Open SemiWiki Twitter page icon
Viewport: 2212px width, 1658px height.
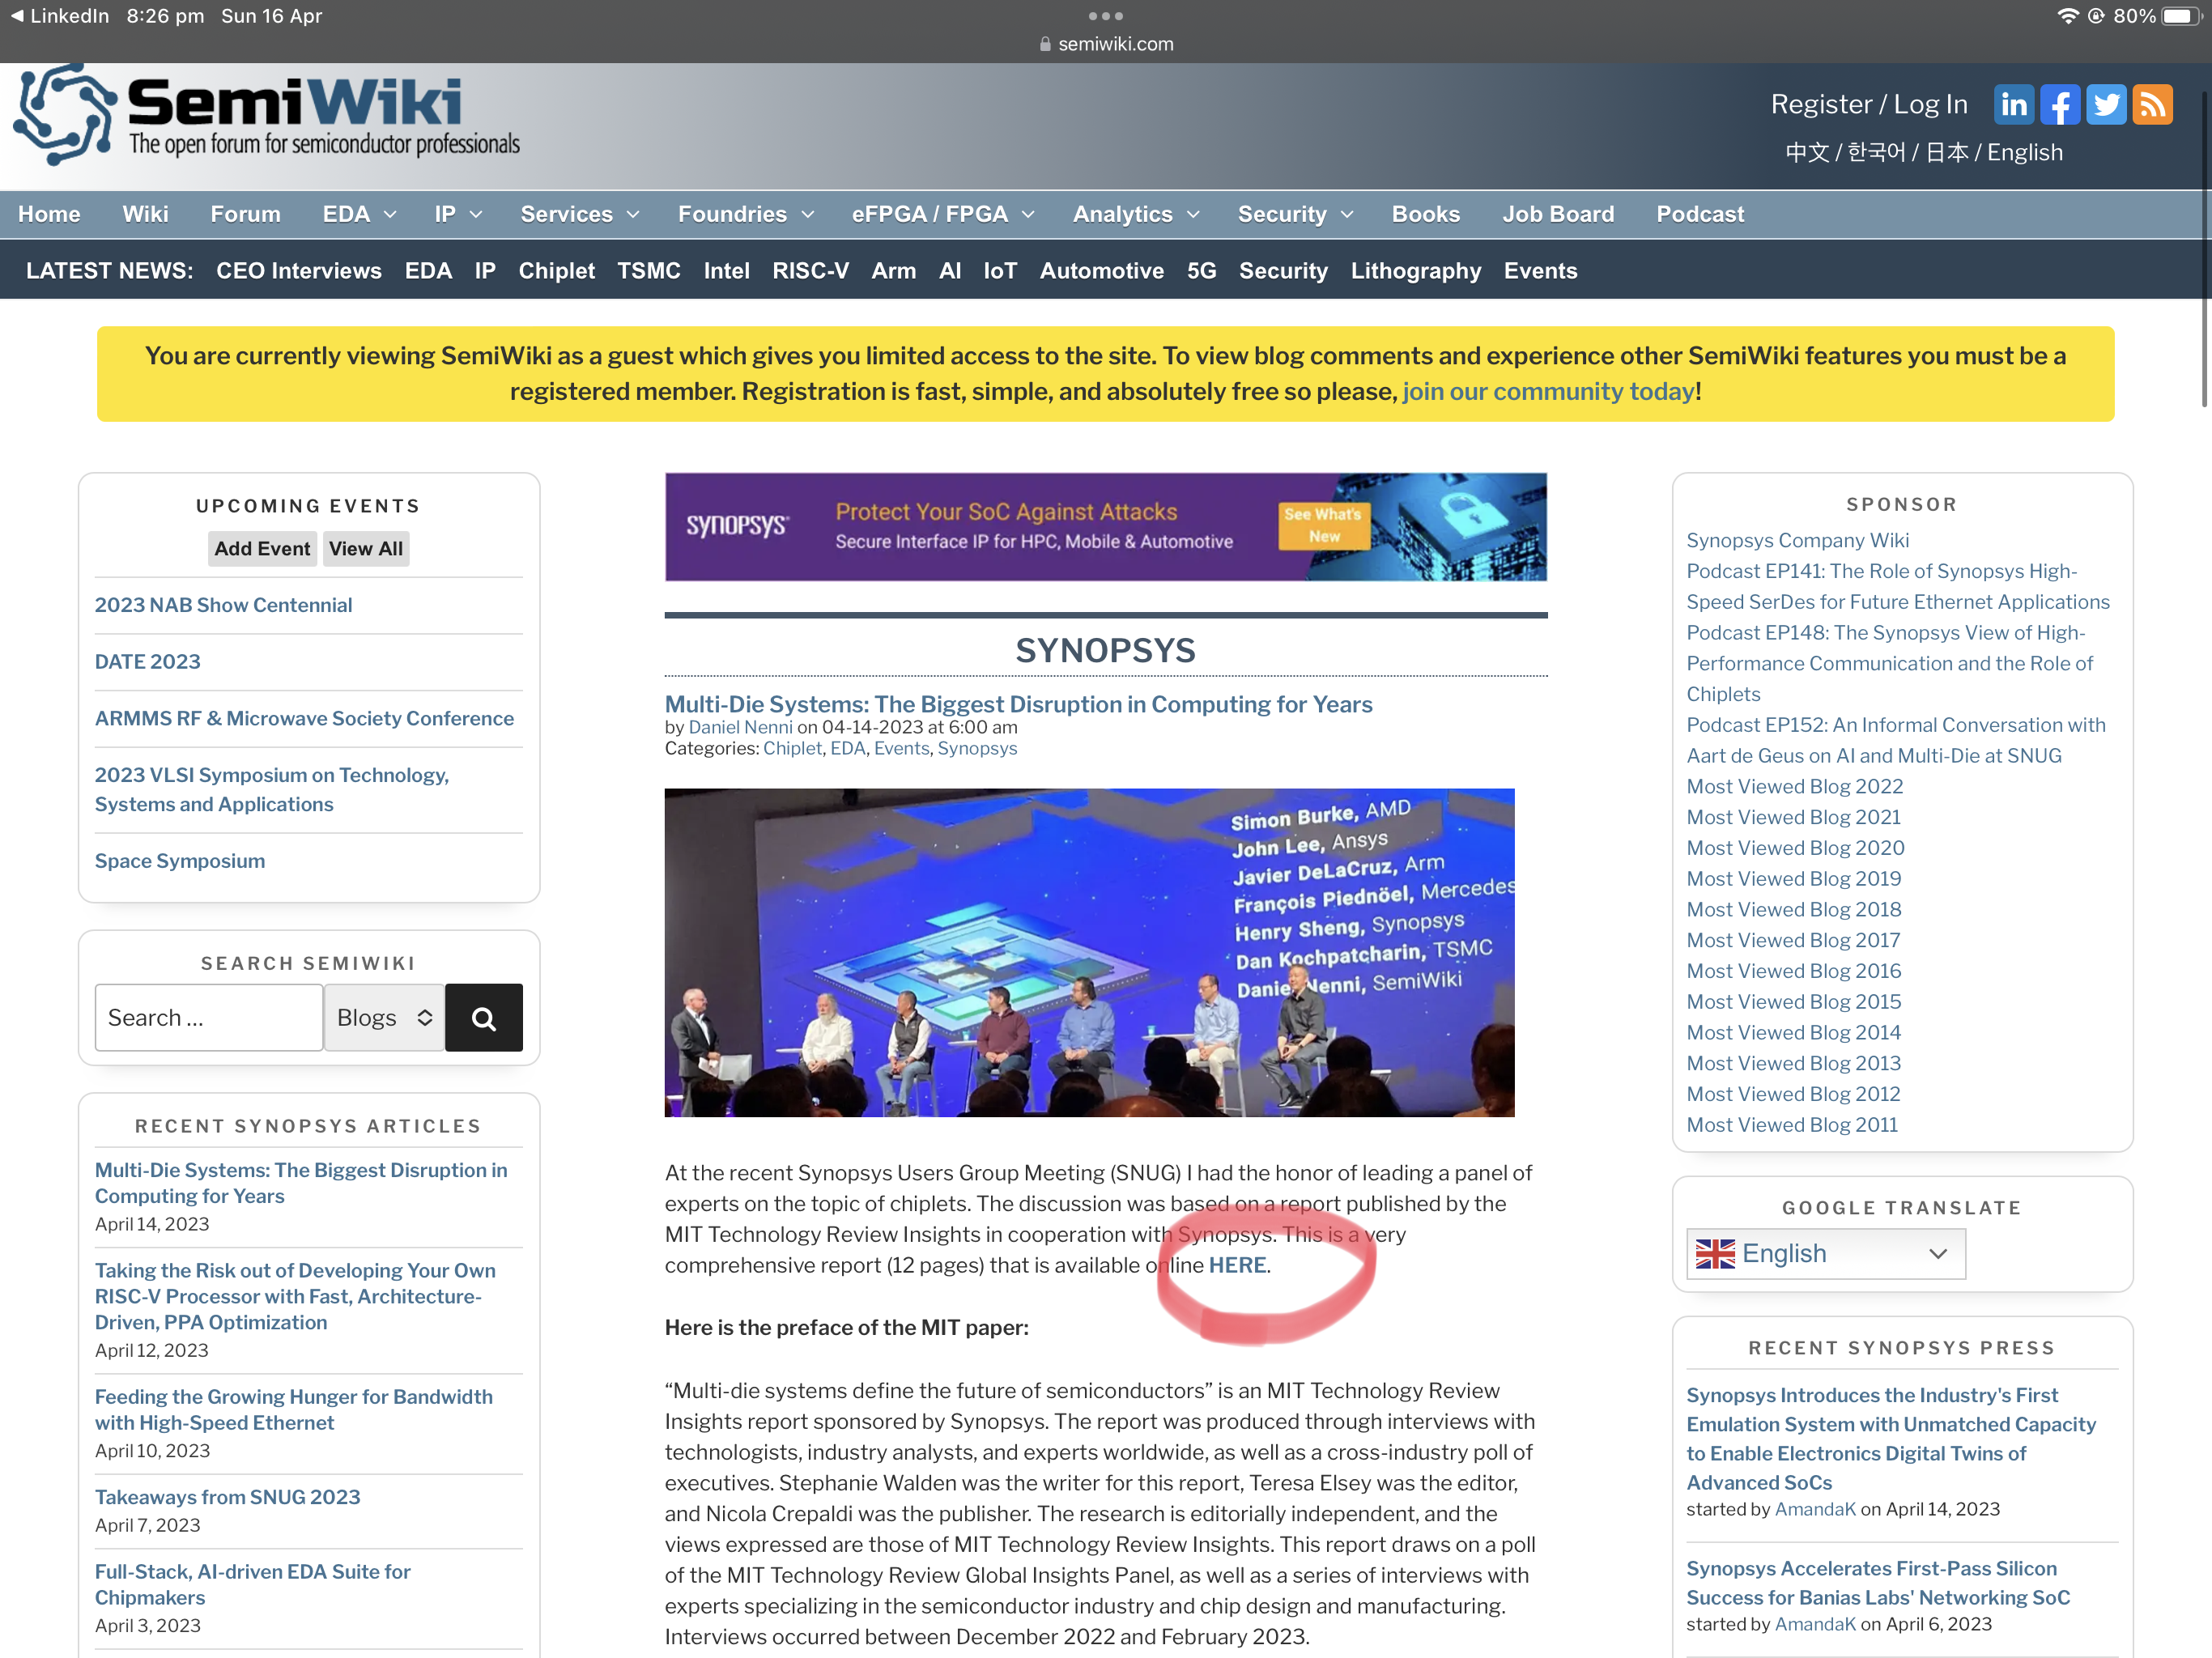click(2106, 105)
